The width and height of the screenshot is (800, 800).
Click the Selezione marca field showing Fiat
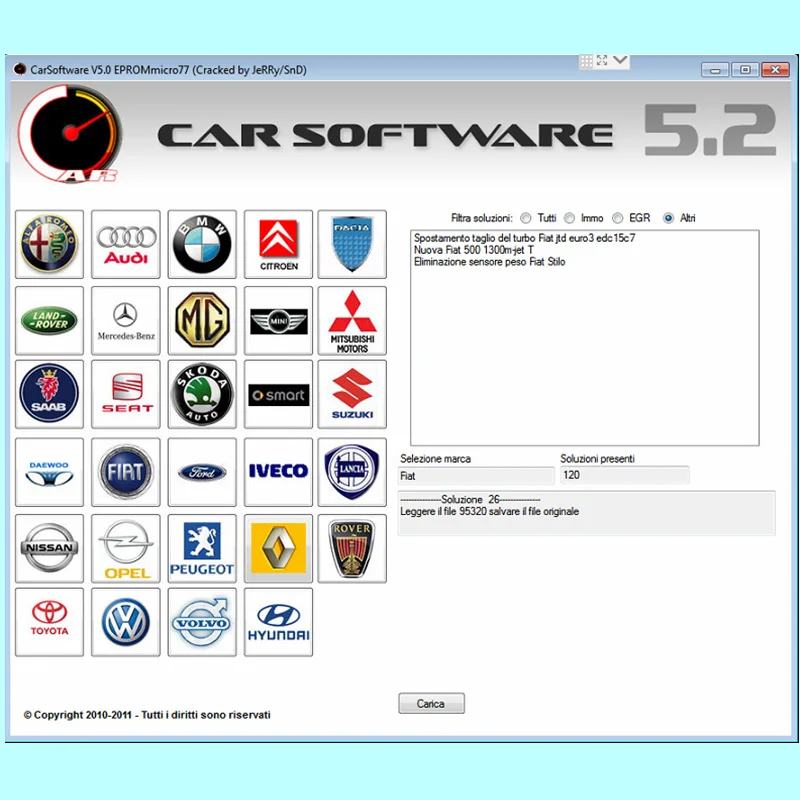[476, 476]
